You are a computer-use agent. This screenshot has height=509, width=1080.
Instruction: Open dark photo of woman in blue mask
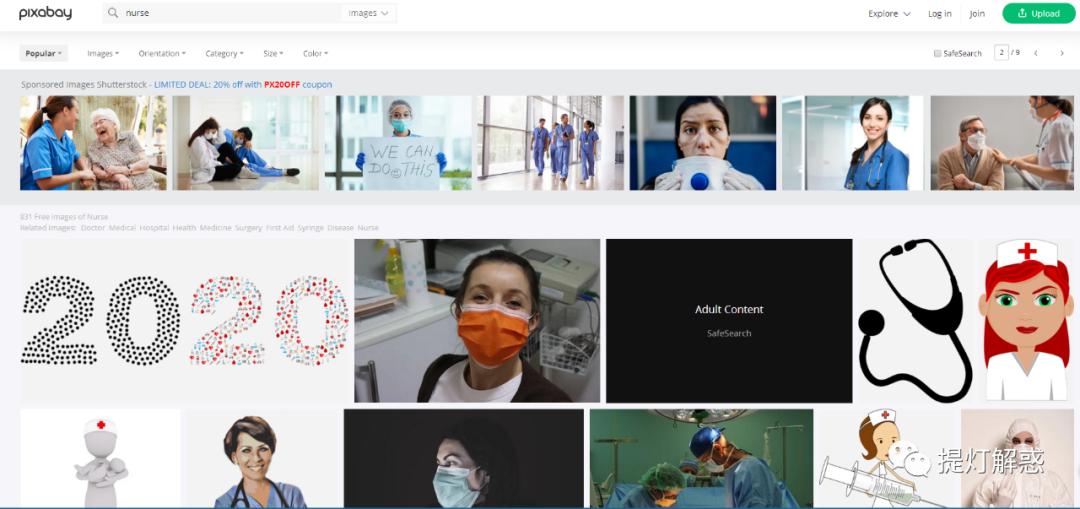(464, 459)
